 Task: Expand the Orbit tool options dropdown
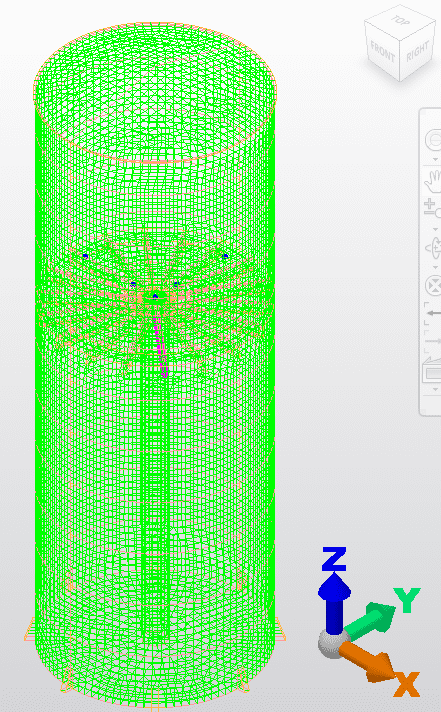[435, 266]
